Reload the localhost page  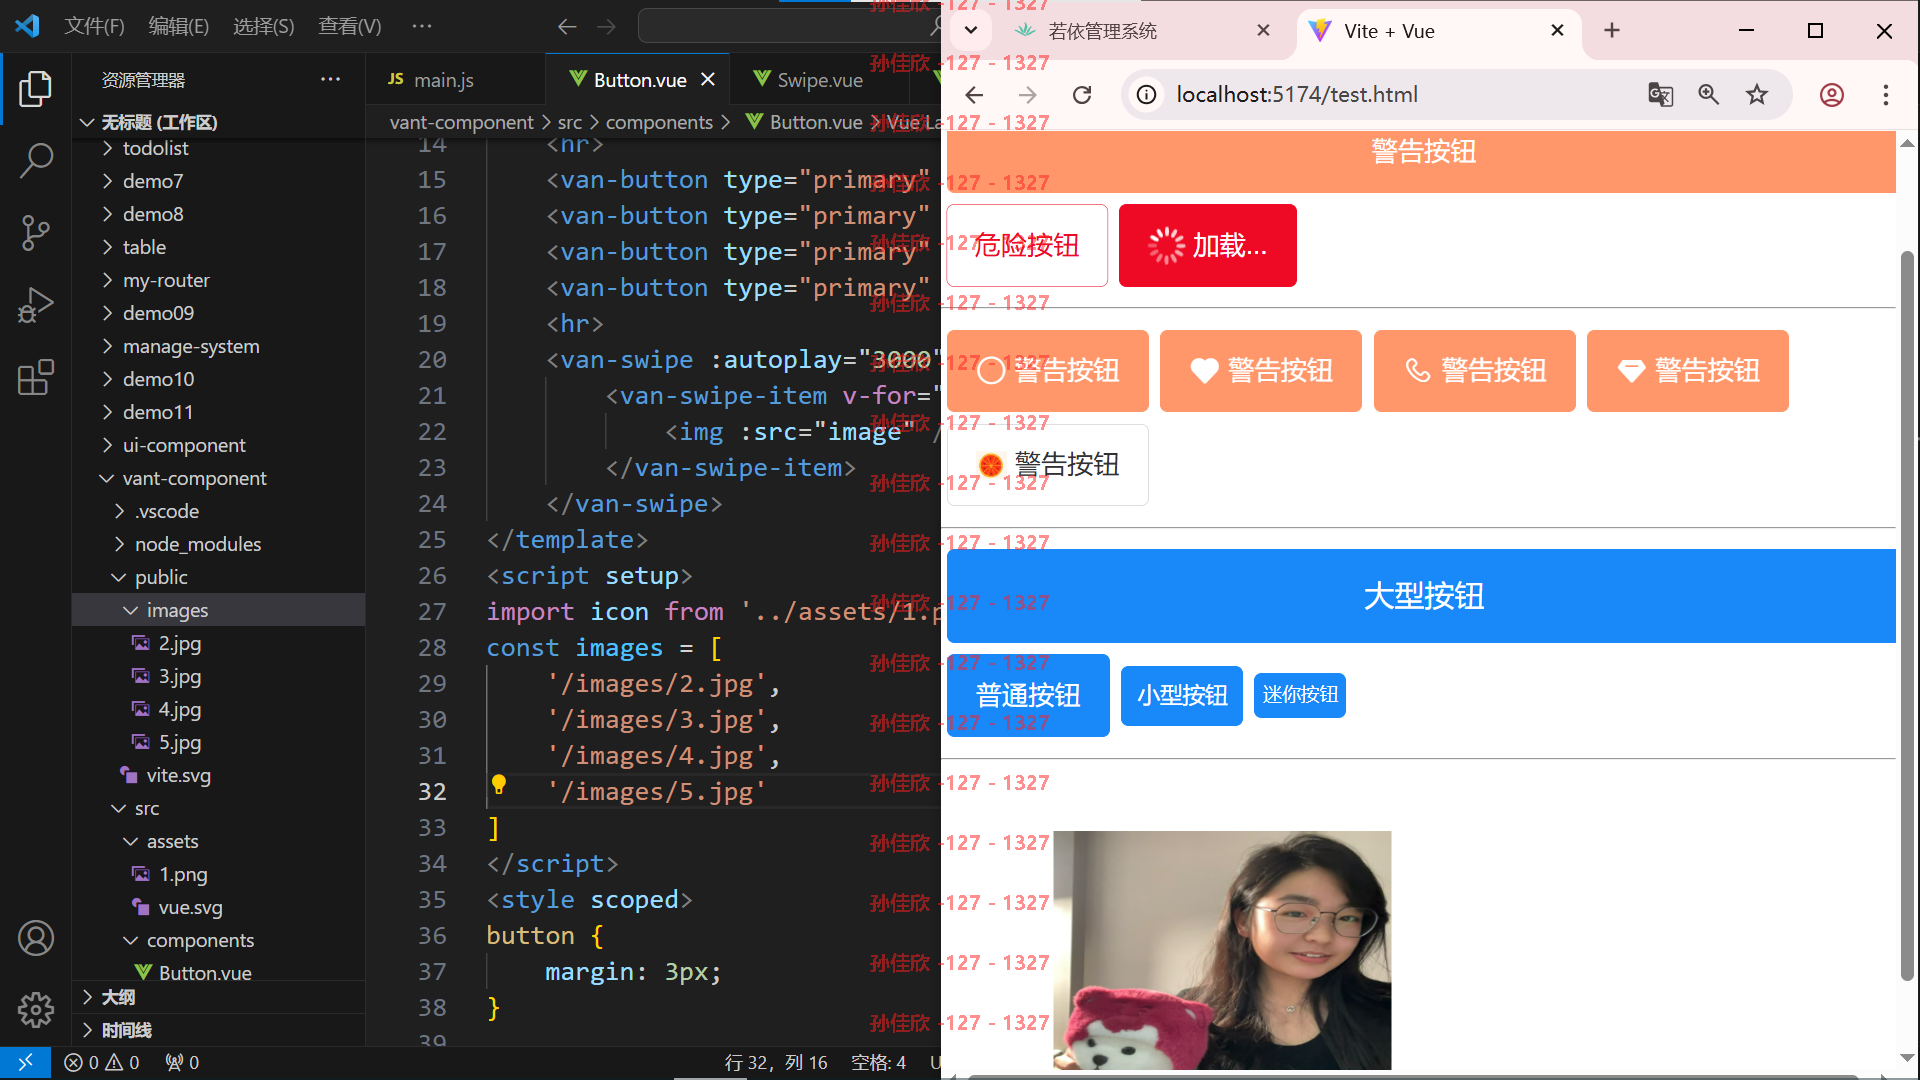(1082, 95)
